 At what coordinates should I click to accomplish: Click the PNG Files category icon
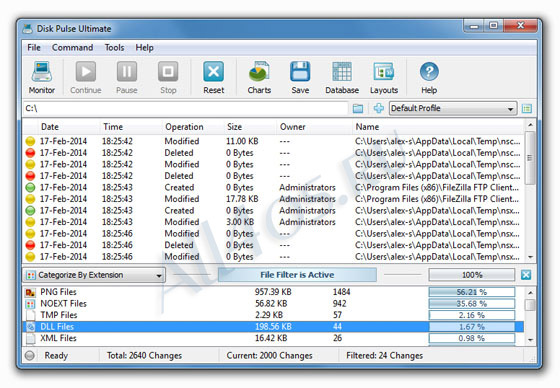pyautogui.click(x=30, y=292)
